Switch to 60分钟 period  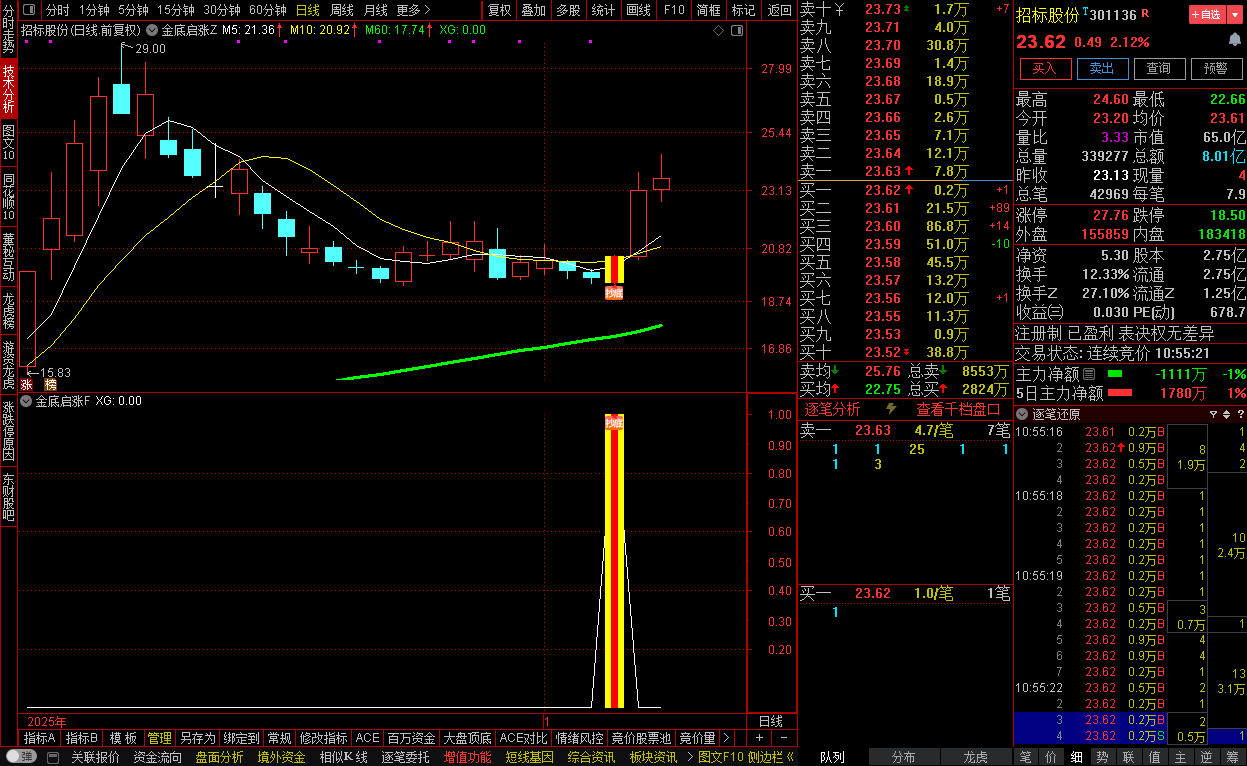[267, 10]
